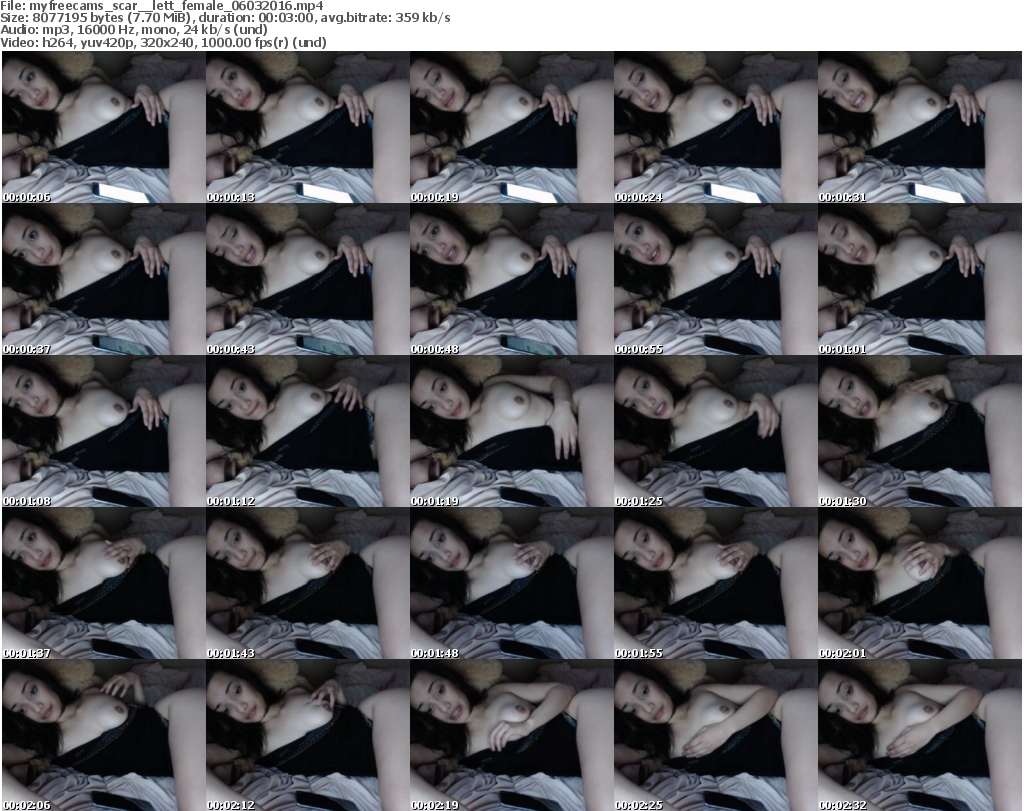Click the thumbnail labeled 00:00:37
The image size is (1024, 811).
[x=103, y=280]
